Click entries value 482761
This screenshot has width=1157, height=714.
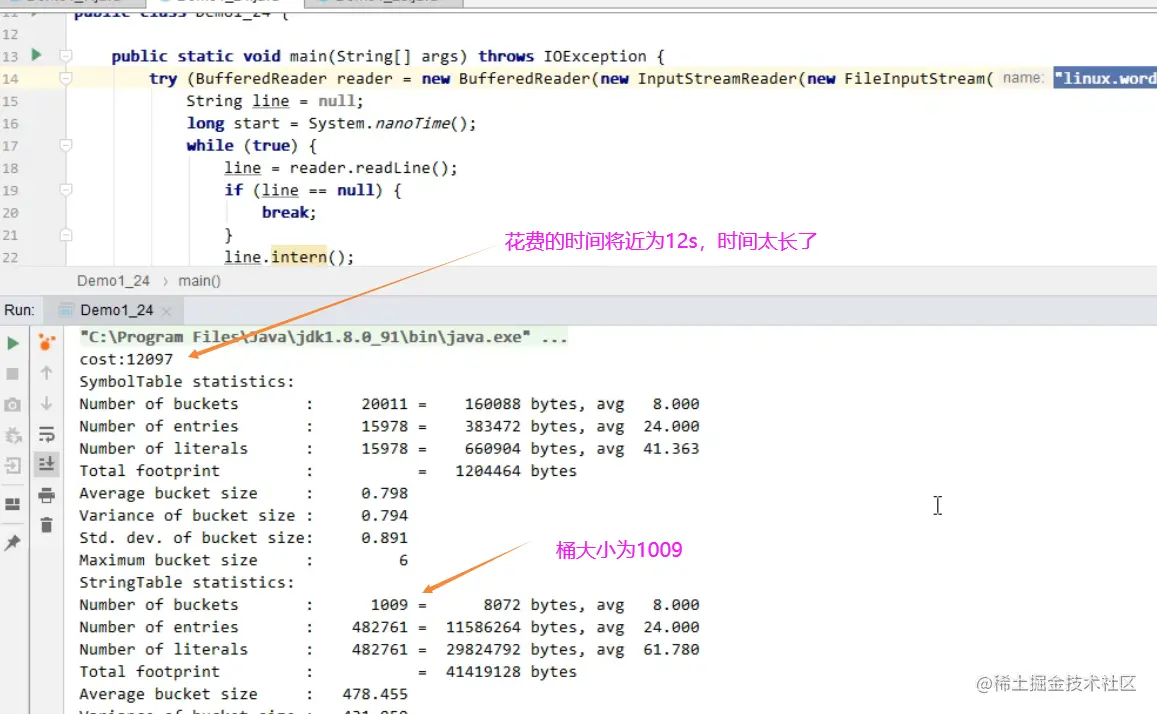pos(379,627)
